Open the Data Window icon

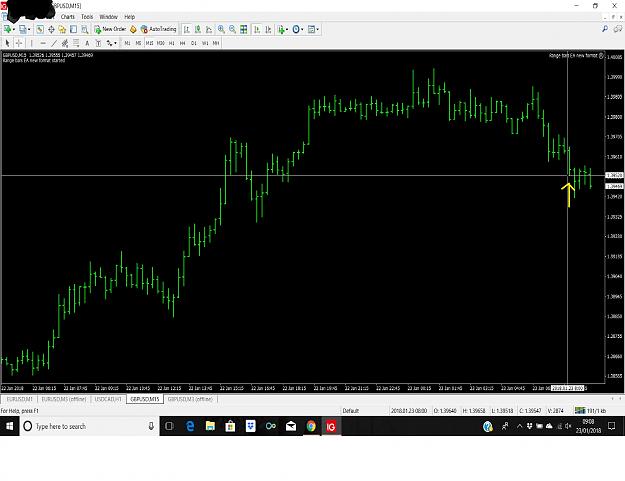(51, 29)
